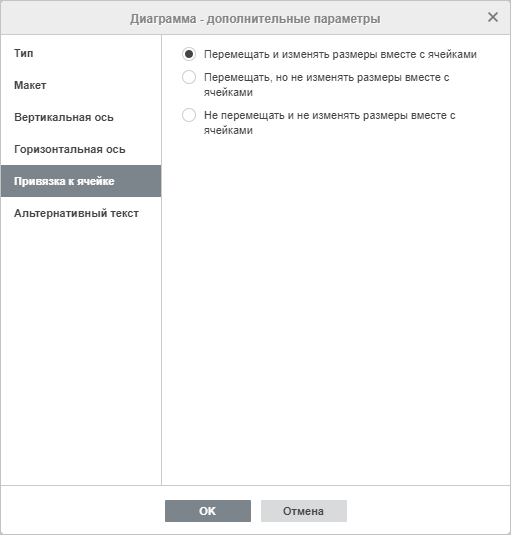Select radio button for move and size with cells
The width and height of the screenshot is (511, 535).
tap(189, 54)
